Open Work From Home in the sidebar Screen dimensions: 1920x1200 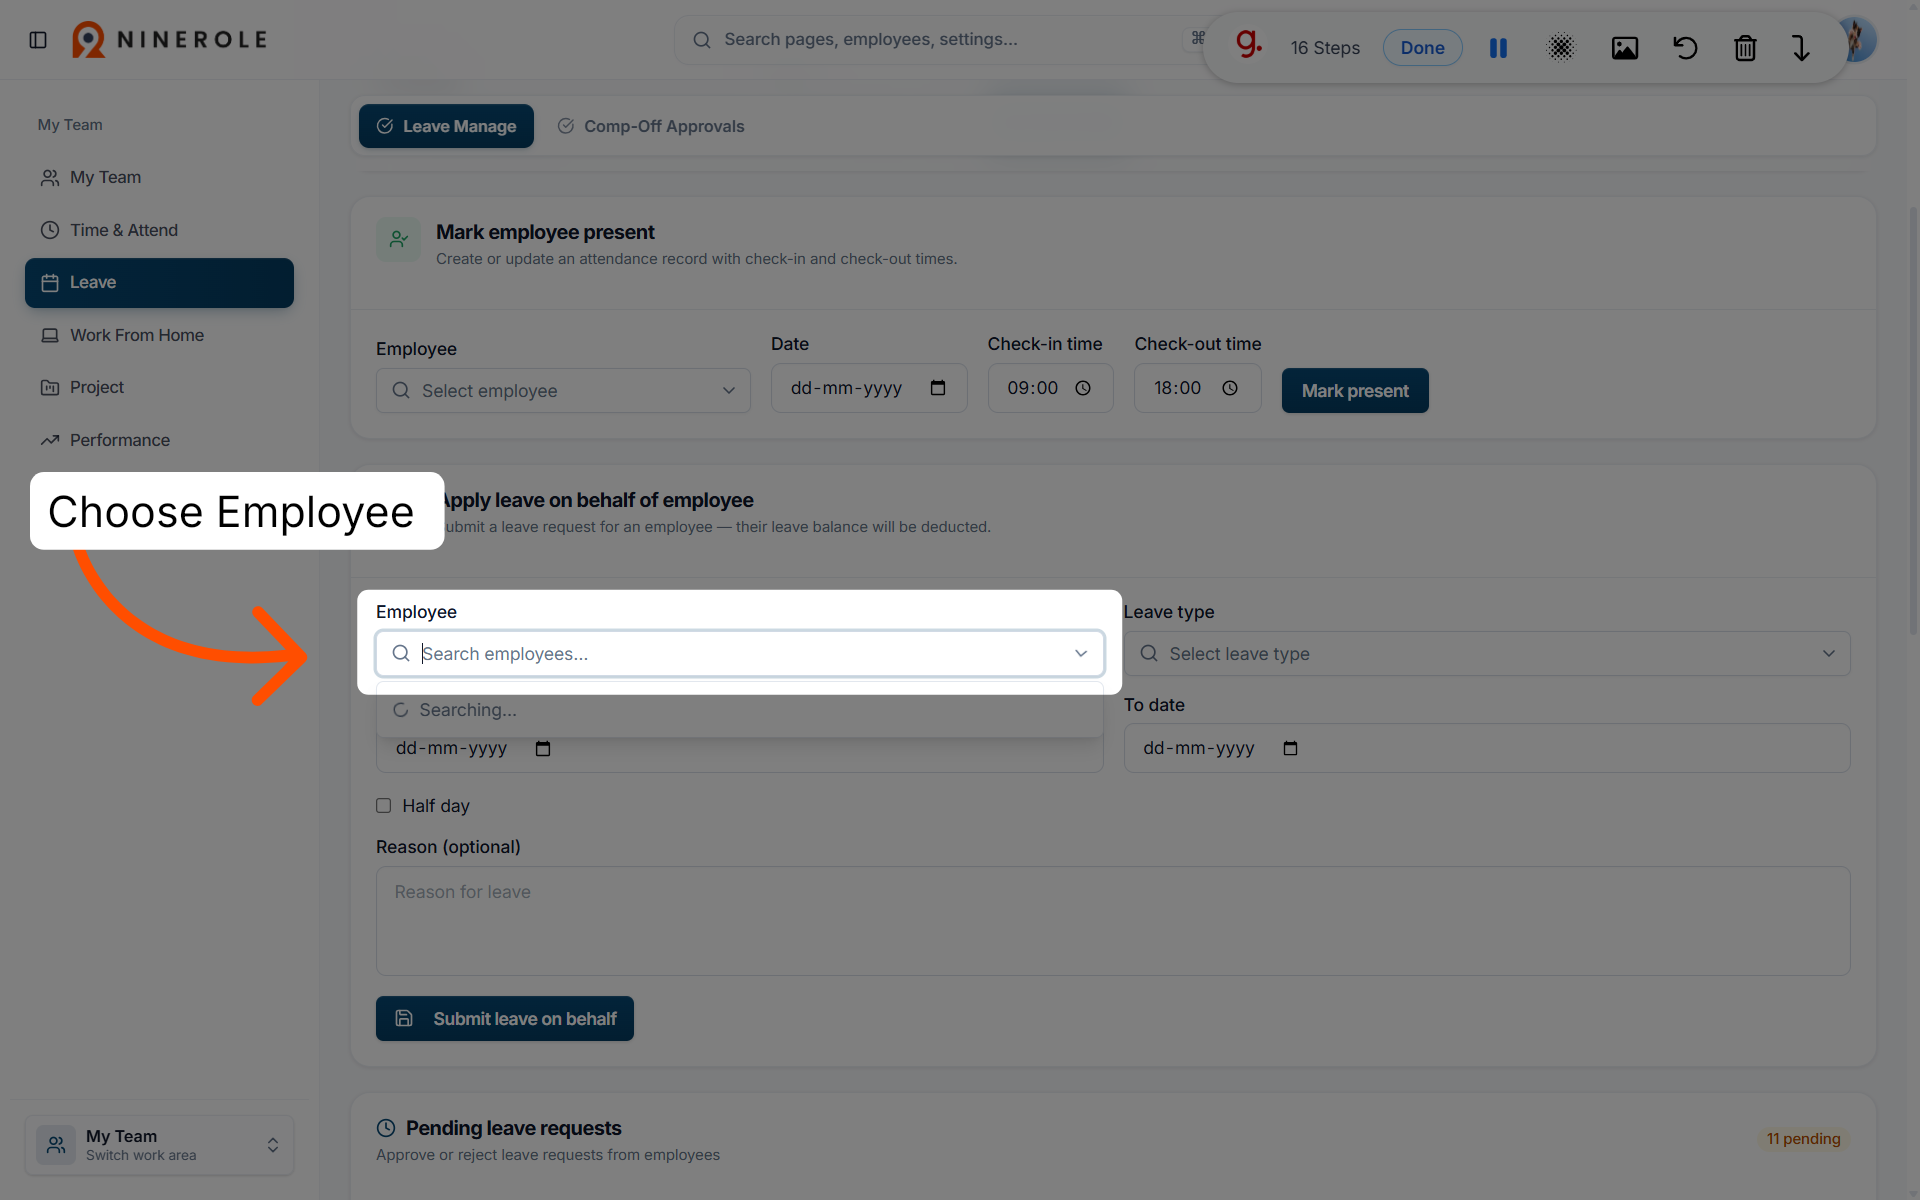[x=159, y=335]
